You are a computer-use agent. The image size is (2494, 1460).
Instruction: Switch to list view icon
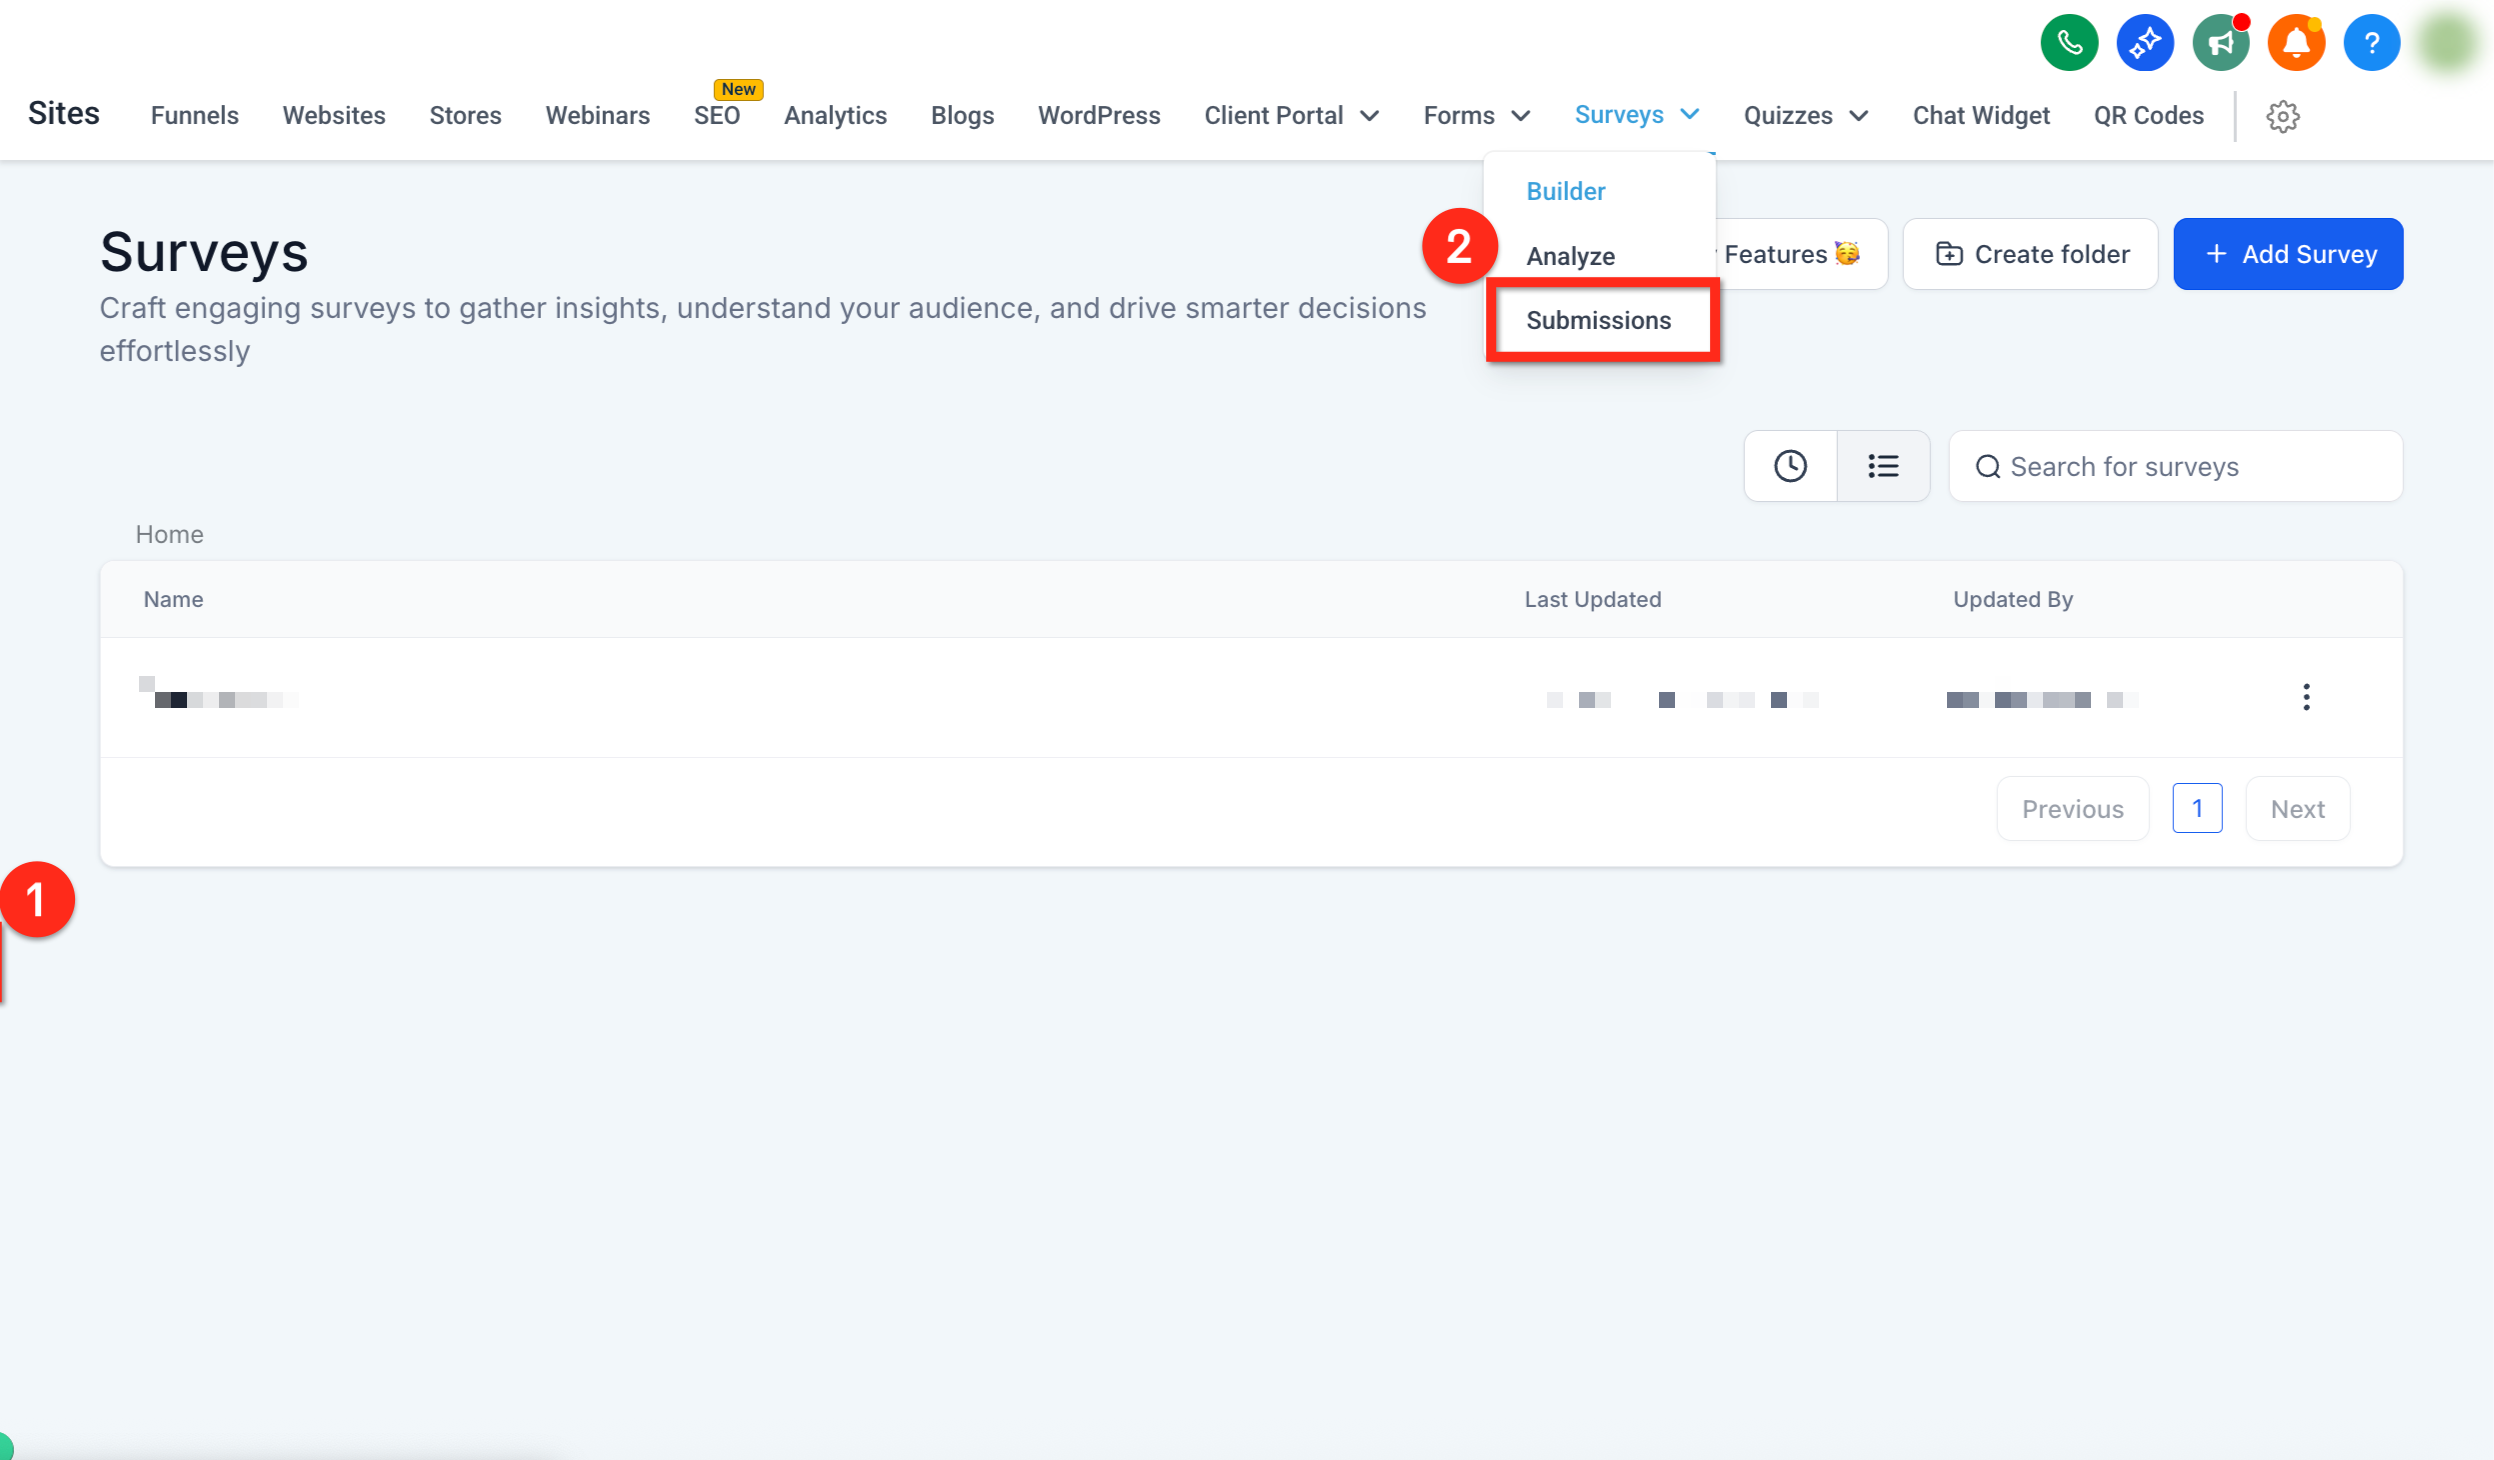click(x=1883, y=466)
